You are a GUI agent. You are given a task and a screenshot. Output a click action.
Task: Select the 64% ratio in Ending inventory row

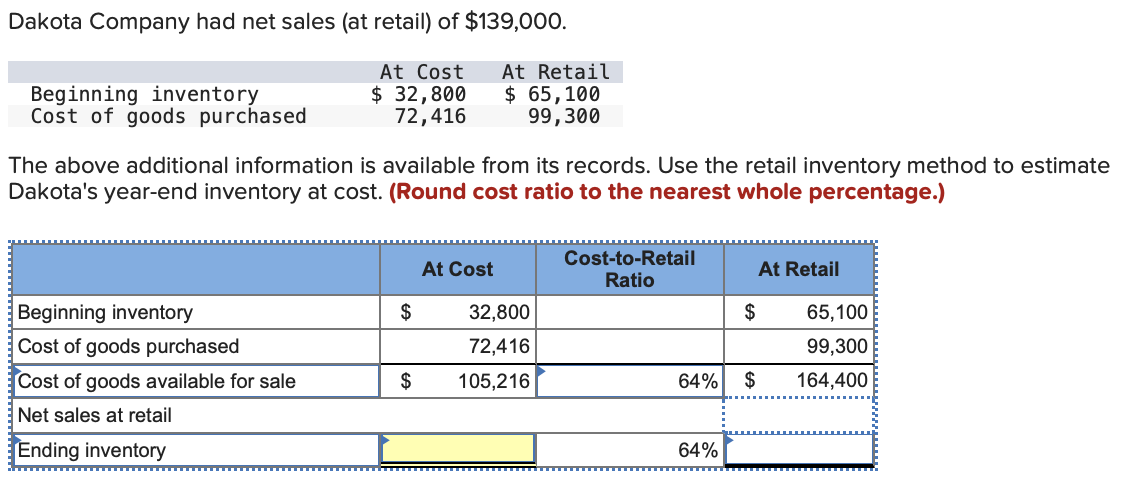630,450
